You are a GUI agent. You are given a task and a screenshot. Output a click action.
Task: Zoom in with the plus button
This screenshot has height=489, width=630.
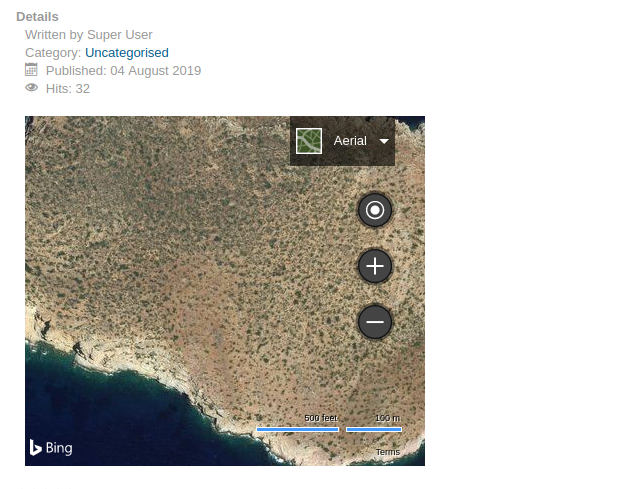click(x=375, y=266)
